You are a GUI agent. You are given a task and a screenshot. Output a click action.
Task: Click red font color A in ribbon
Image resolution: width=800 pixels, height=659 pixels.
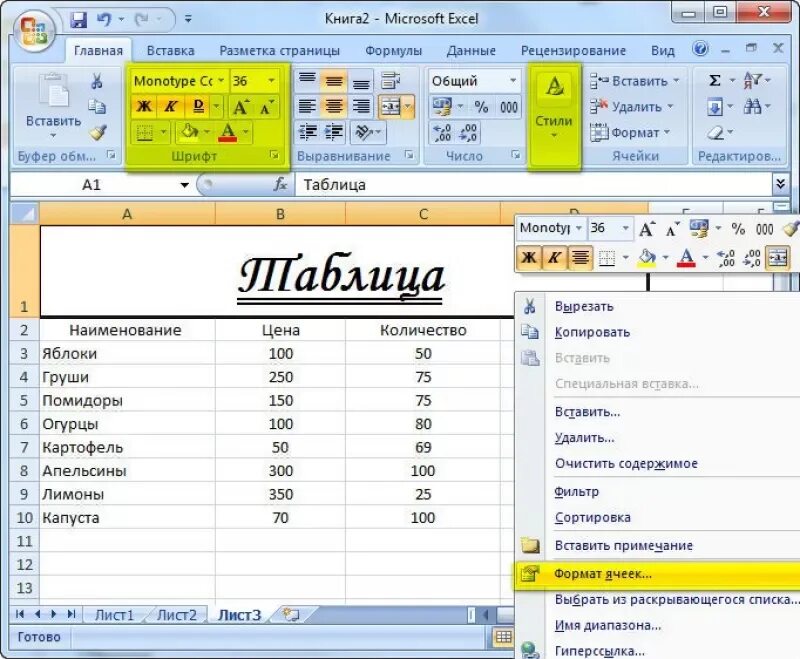tap(228, 133)
